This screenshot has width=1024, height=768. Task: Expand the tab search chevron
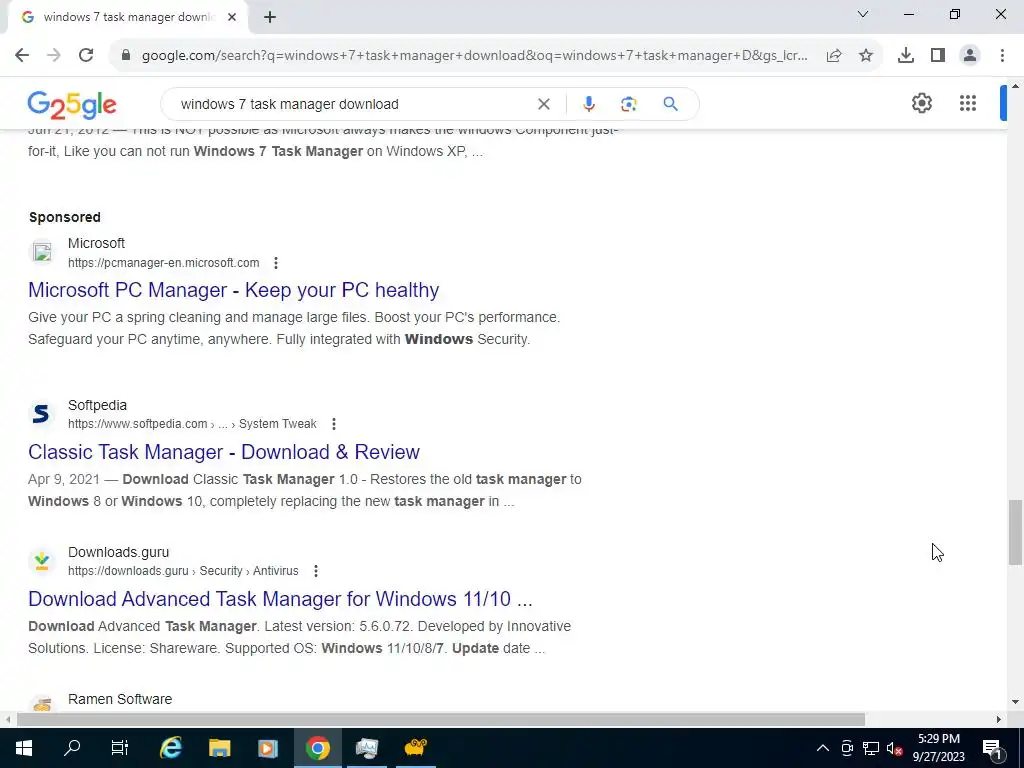click(863, 14)
